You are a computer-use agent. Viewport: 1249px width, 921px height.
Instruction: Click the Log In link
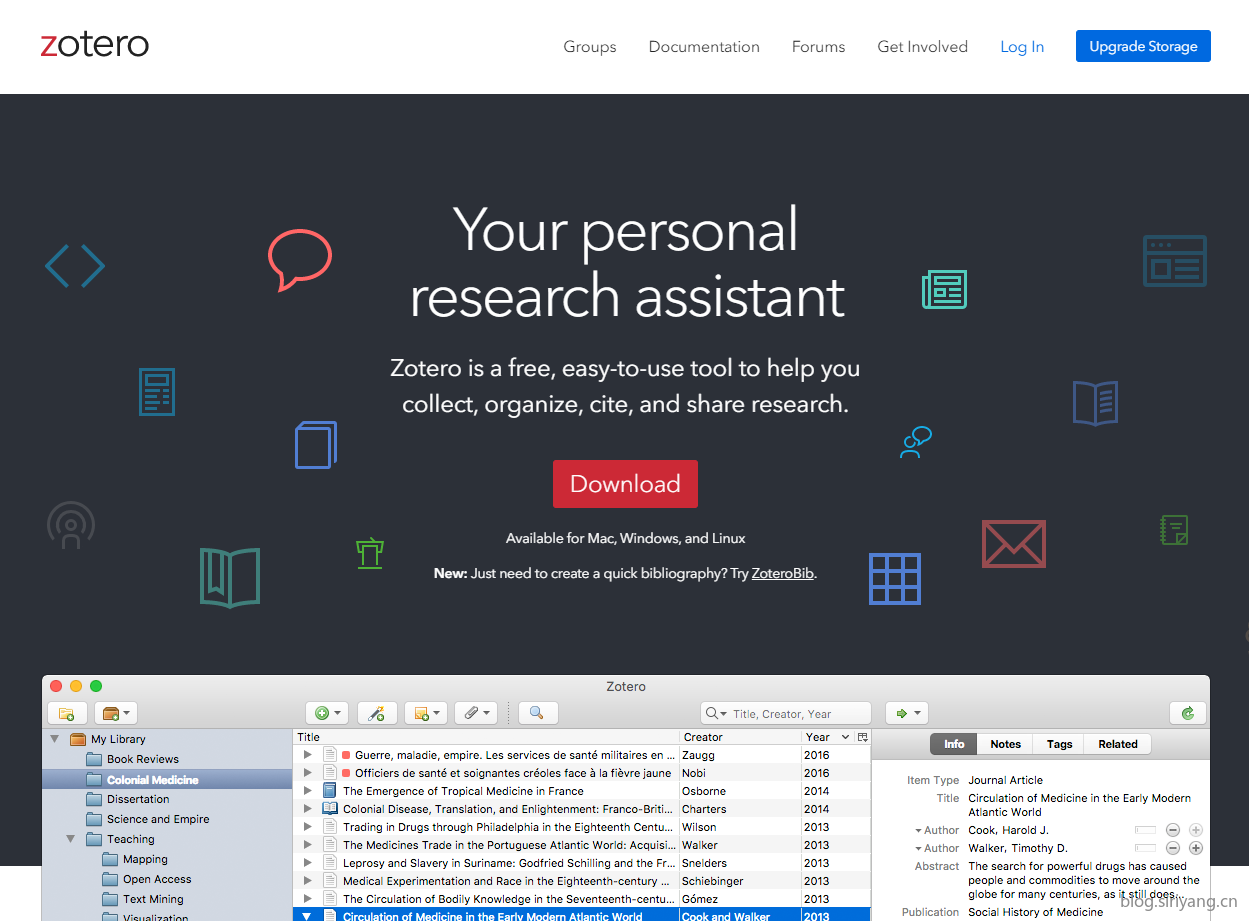click(x=1022, y=47)
